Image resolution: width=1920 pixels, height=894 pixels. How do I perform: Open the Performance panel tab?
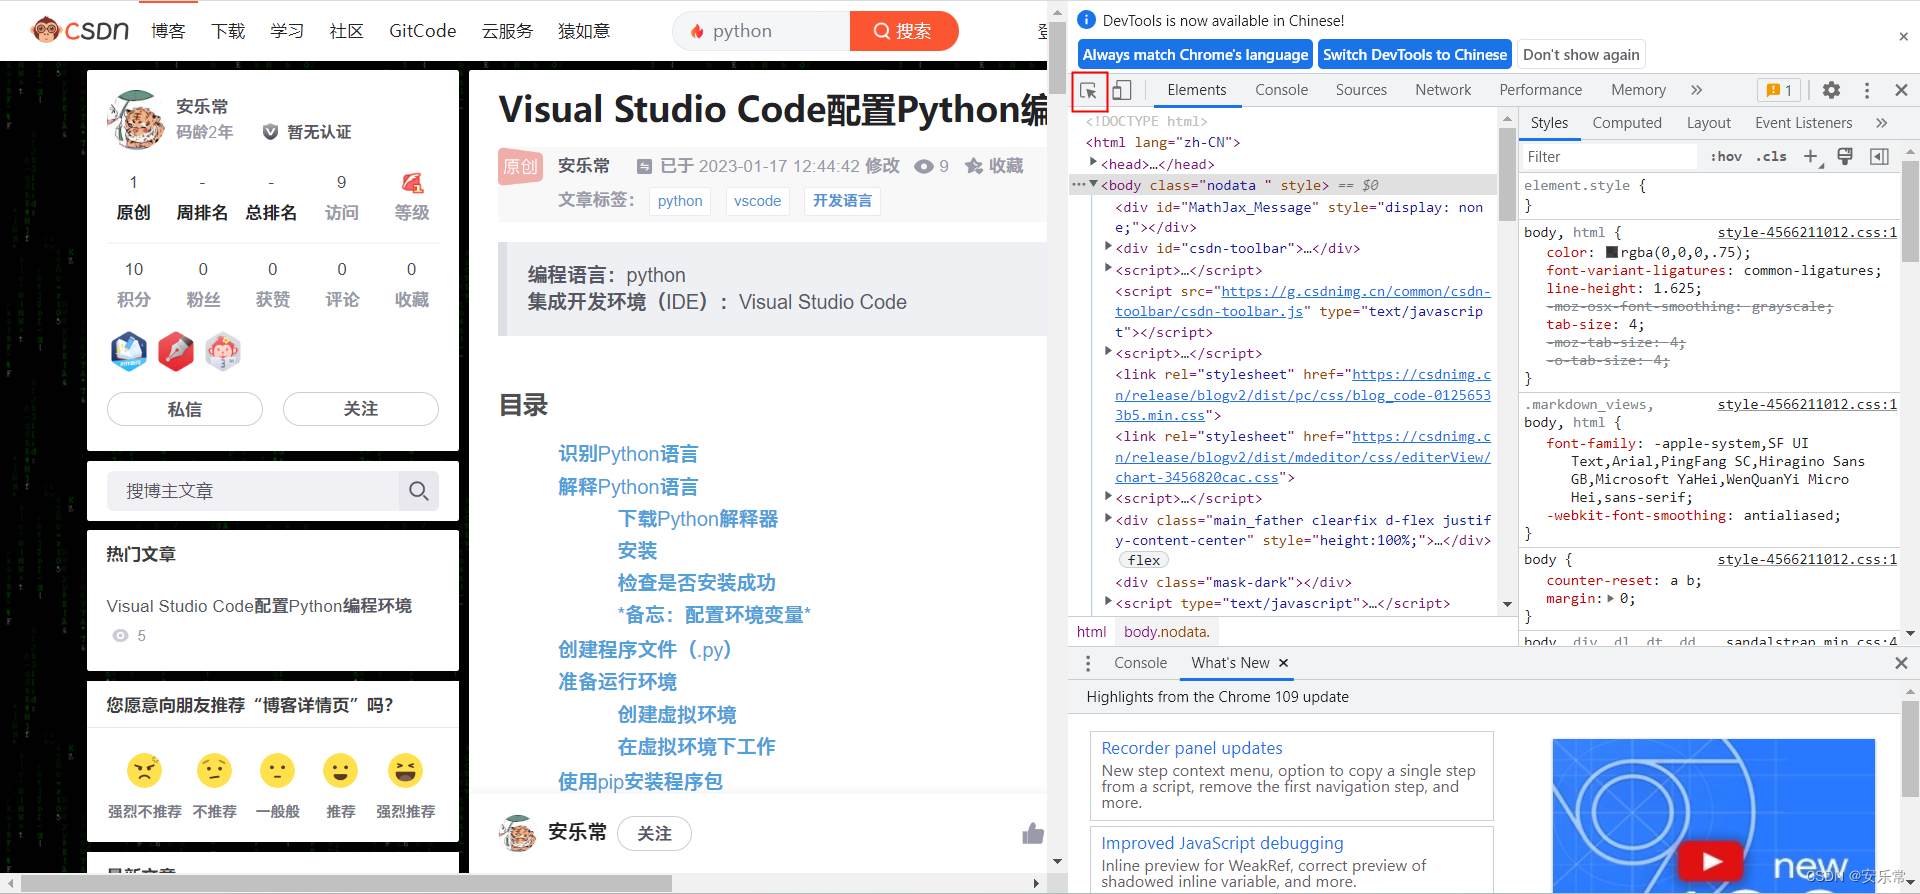[x=1540, y=90]
